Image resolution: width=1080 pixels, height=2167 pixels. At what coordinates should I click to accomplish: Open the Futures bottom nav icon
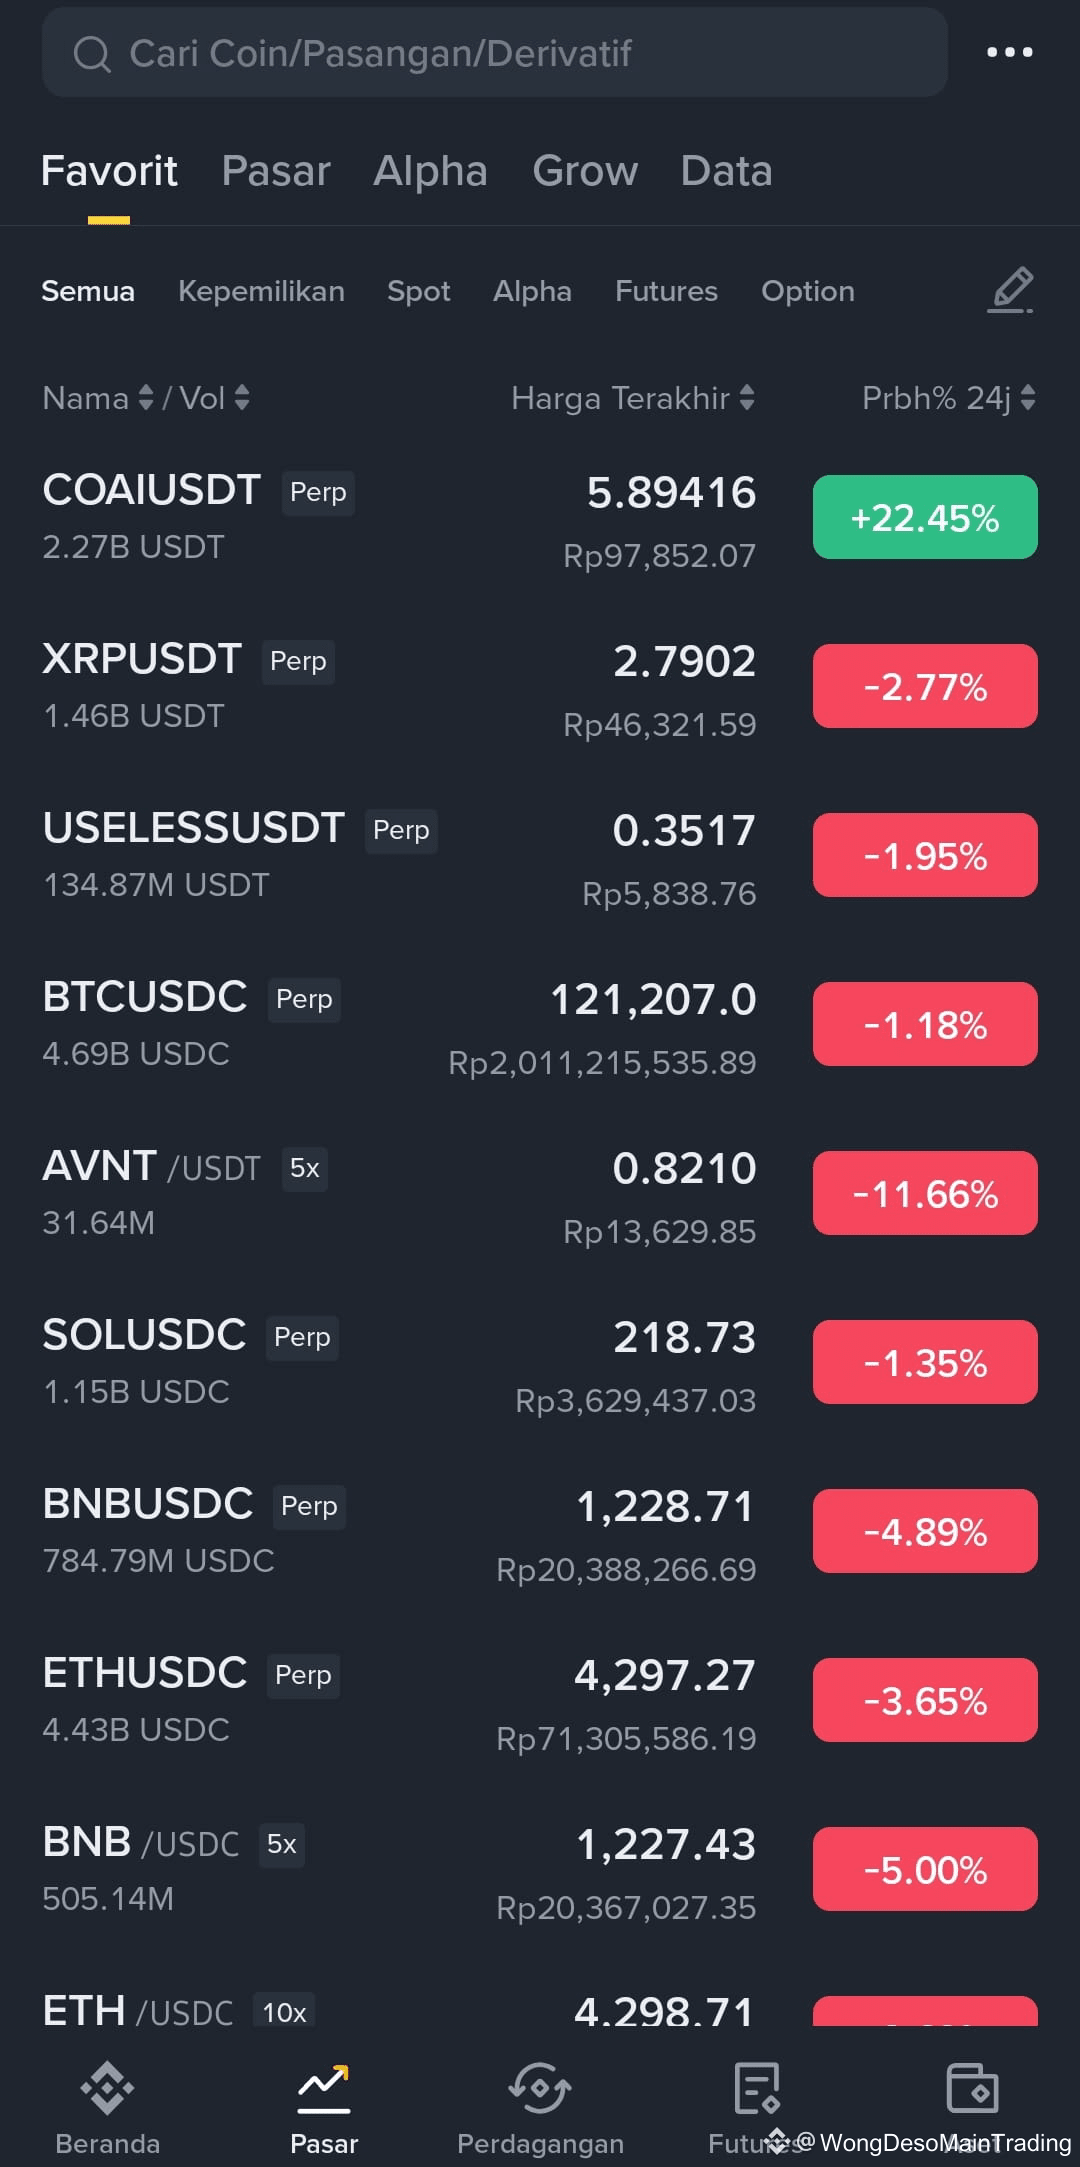[756, 2088]
